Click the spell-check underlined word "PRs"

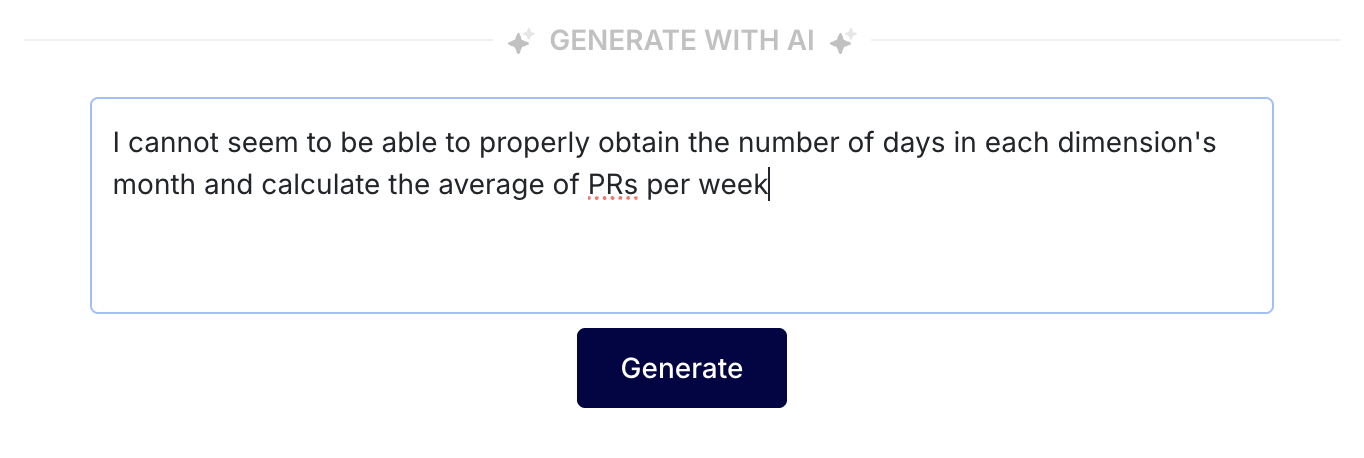(612, 185)
